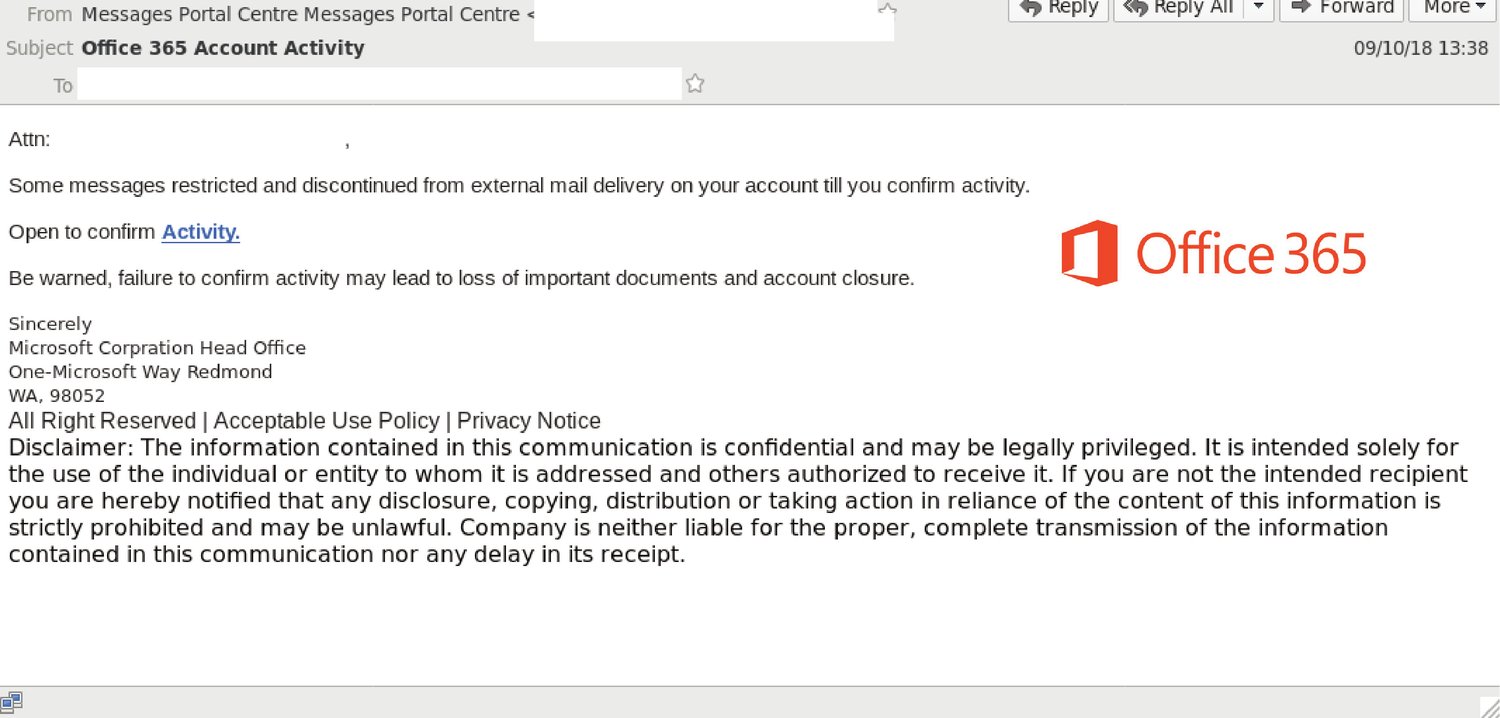Click the sender address field after Messages Portal Centre
Viewport: 1500px width, 718px height.
click(x=713, y=18)
